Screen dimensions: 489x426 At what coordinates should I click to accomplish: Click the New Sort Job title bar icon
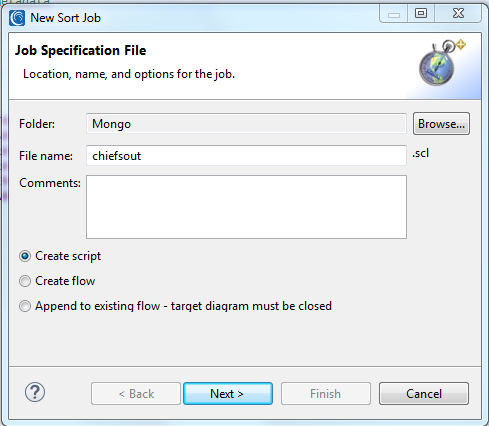[x=17, y=18]
